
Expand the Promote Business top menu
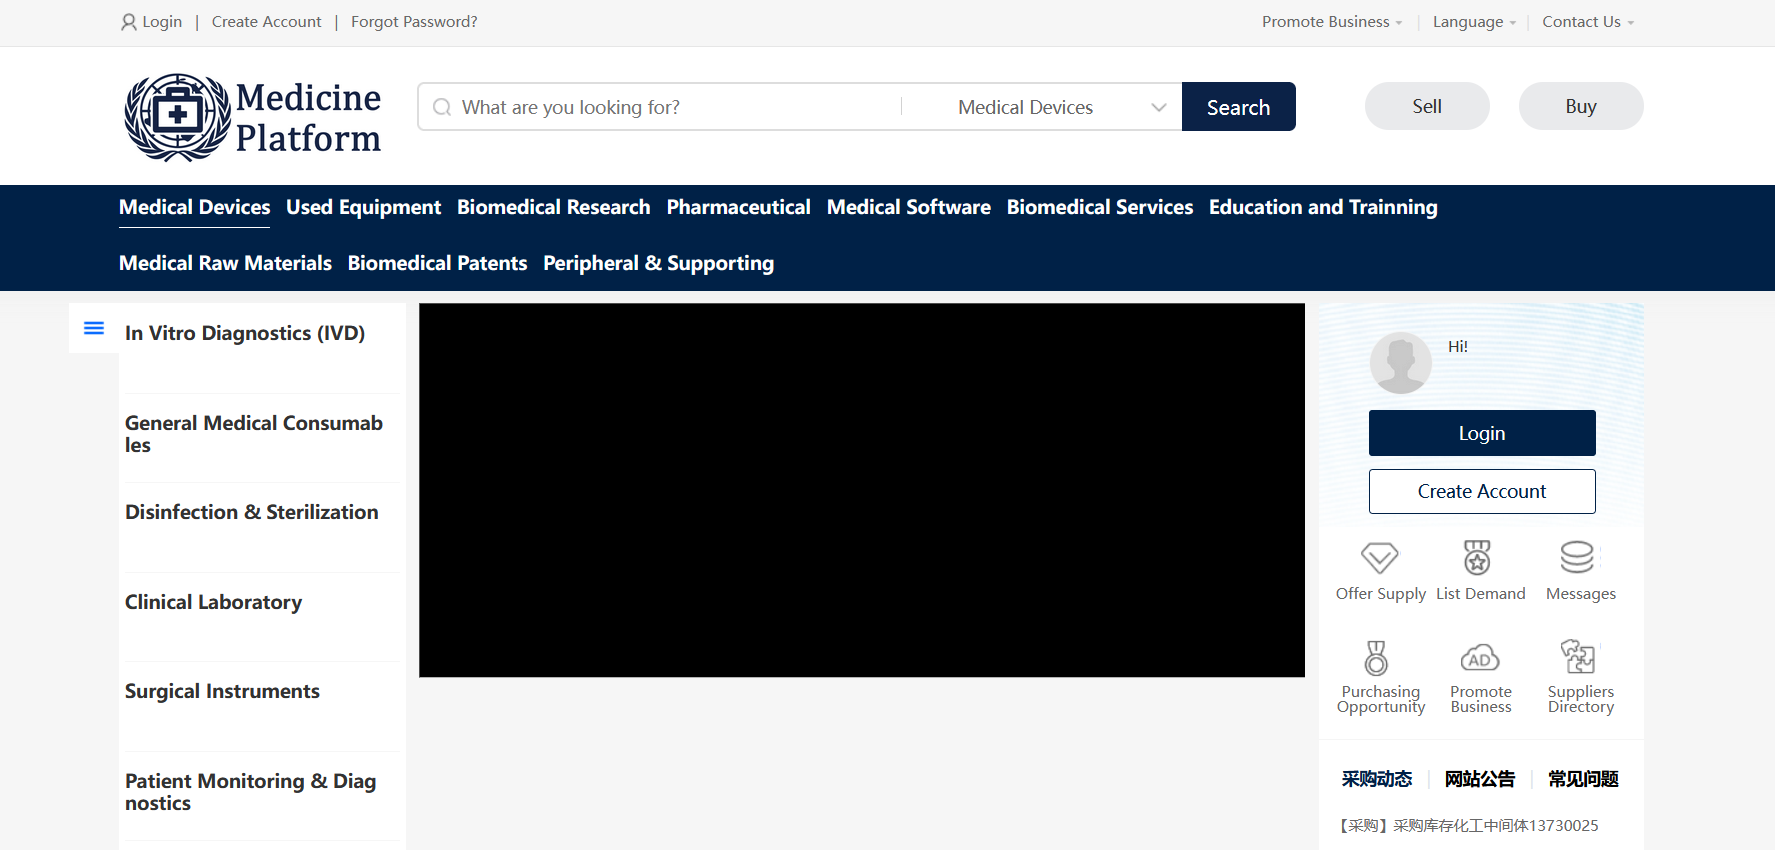click(1331, 22)
